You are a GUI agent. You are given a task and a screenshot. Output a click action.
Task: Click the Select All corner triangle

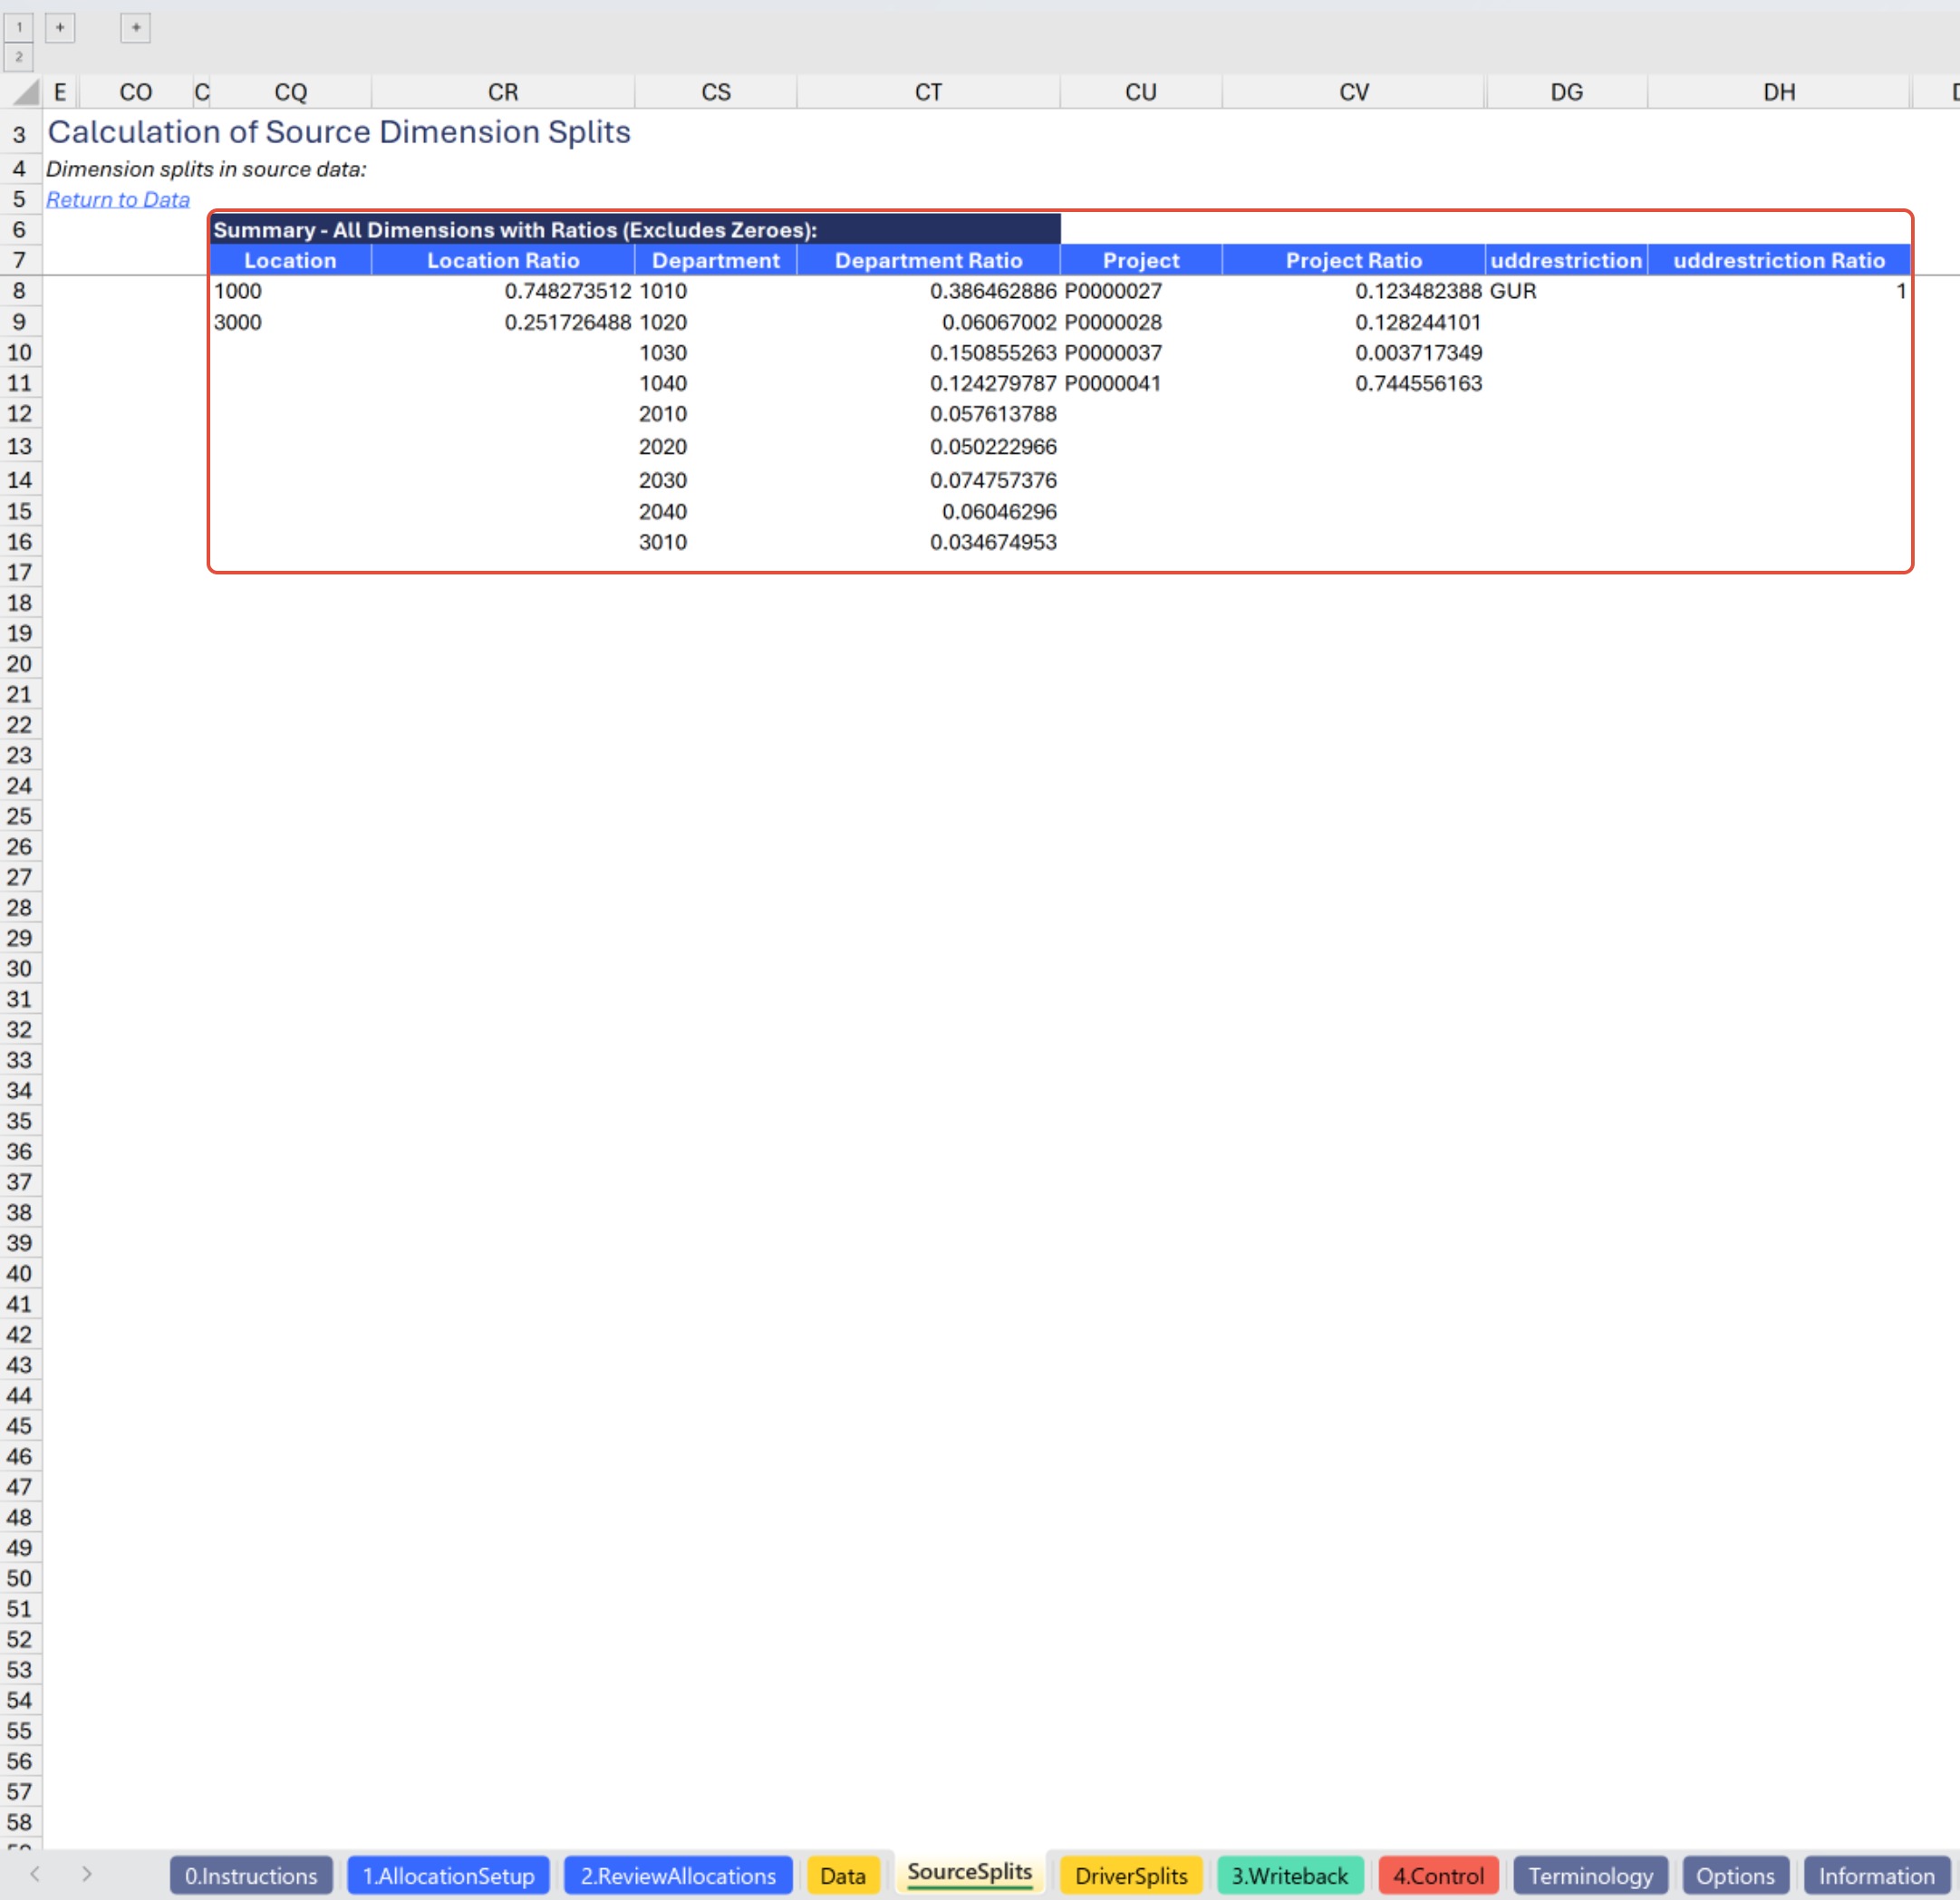tap(26, 92)
